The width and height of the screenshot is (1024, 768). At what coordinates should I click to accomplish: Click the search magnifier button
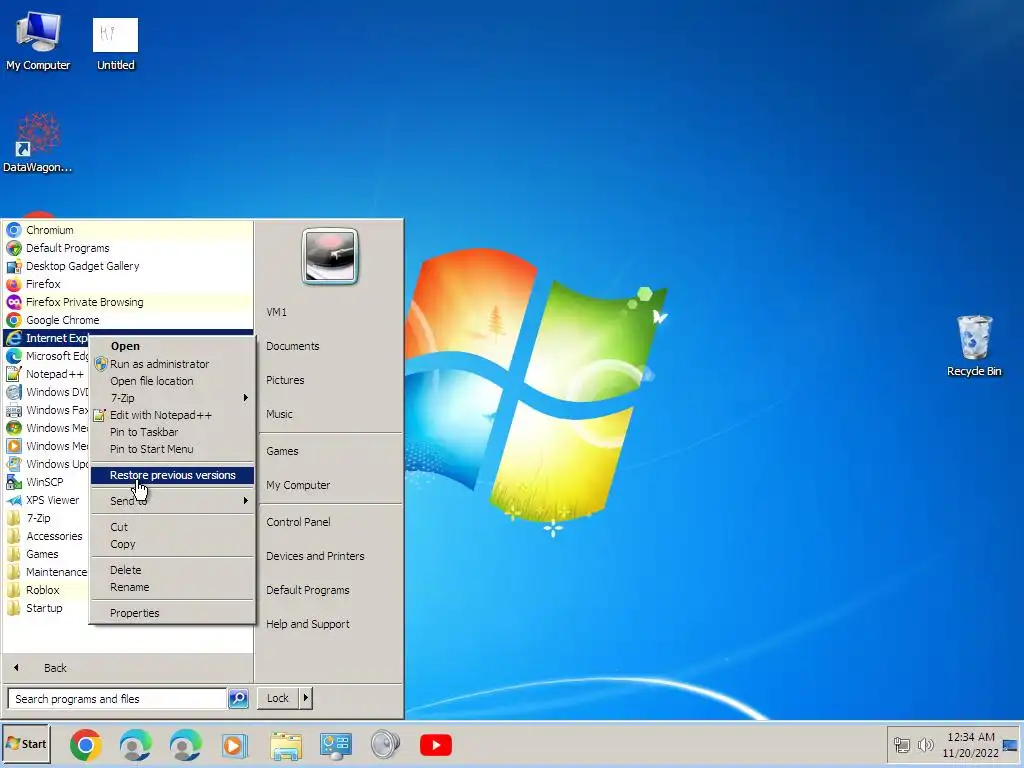click(238, 699)
